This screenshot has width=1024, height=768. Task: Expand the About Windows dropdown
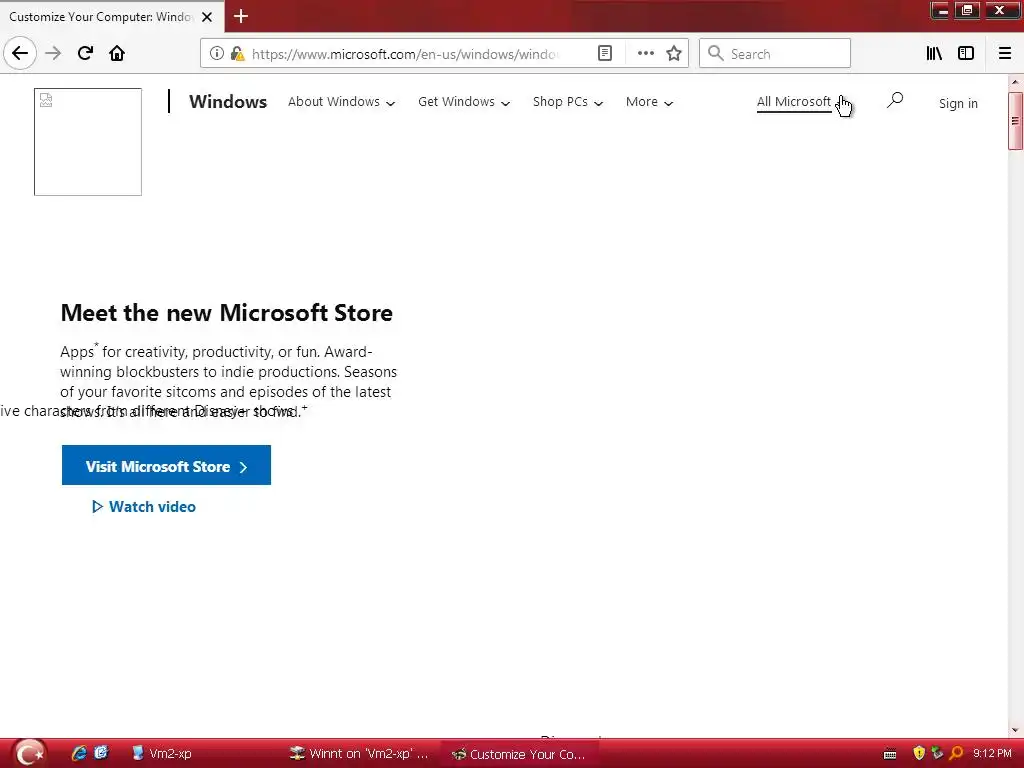(342, 102)
